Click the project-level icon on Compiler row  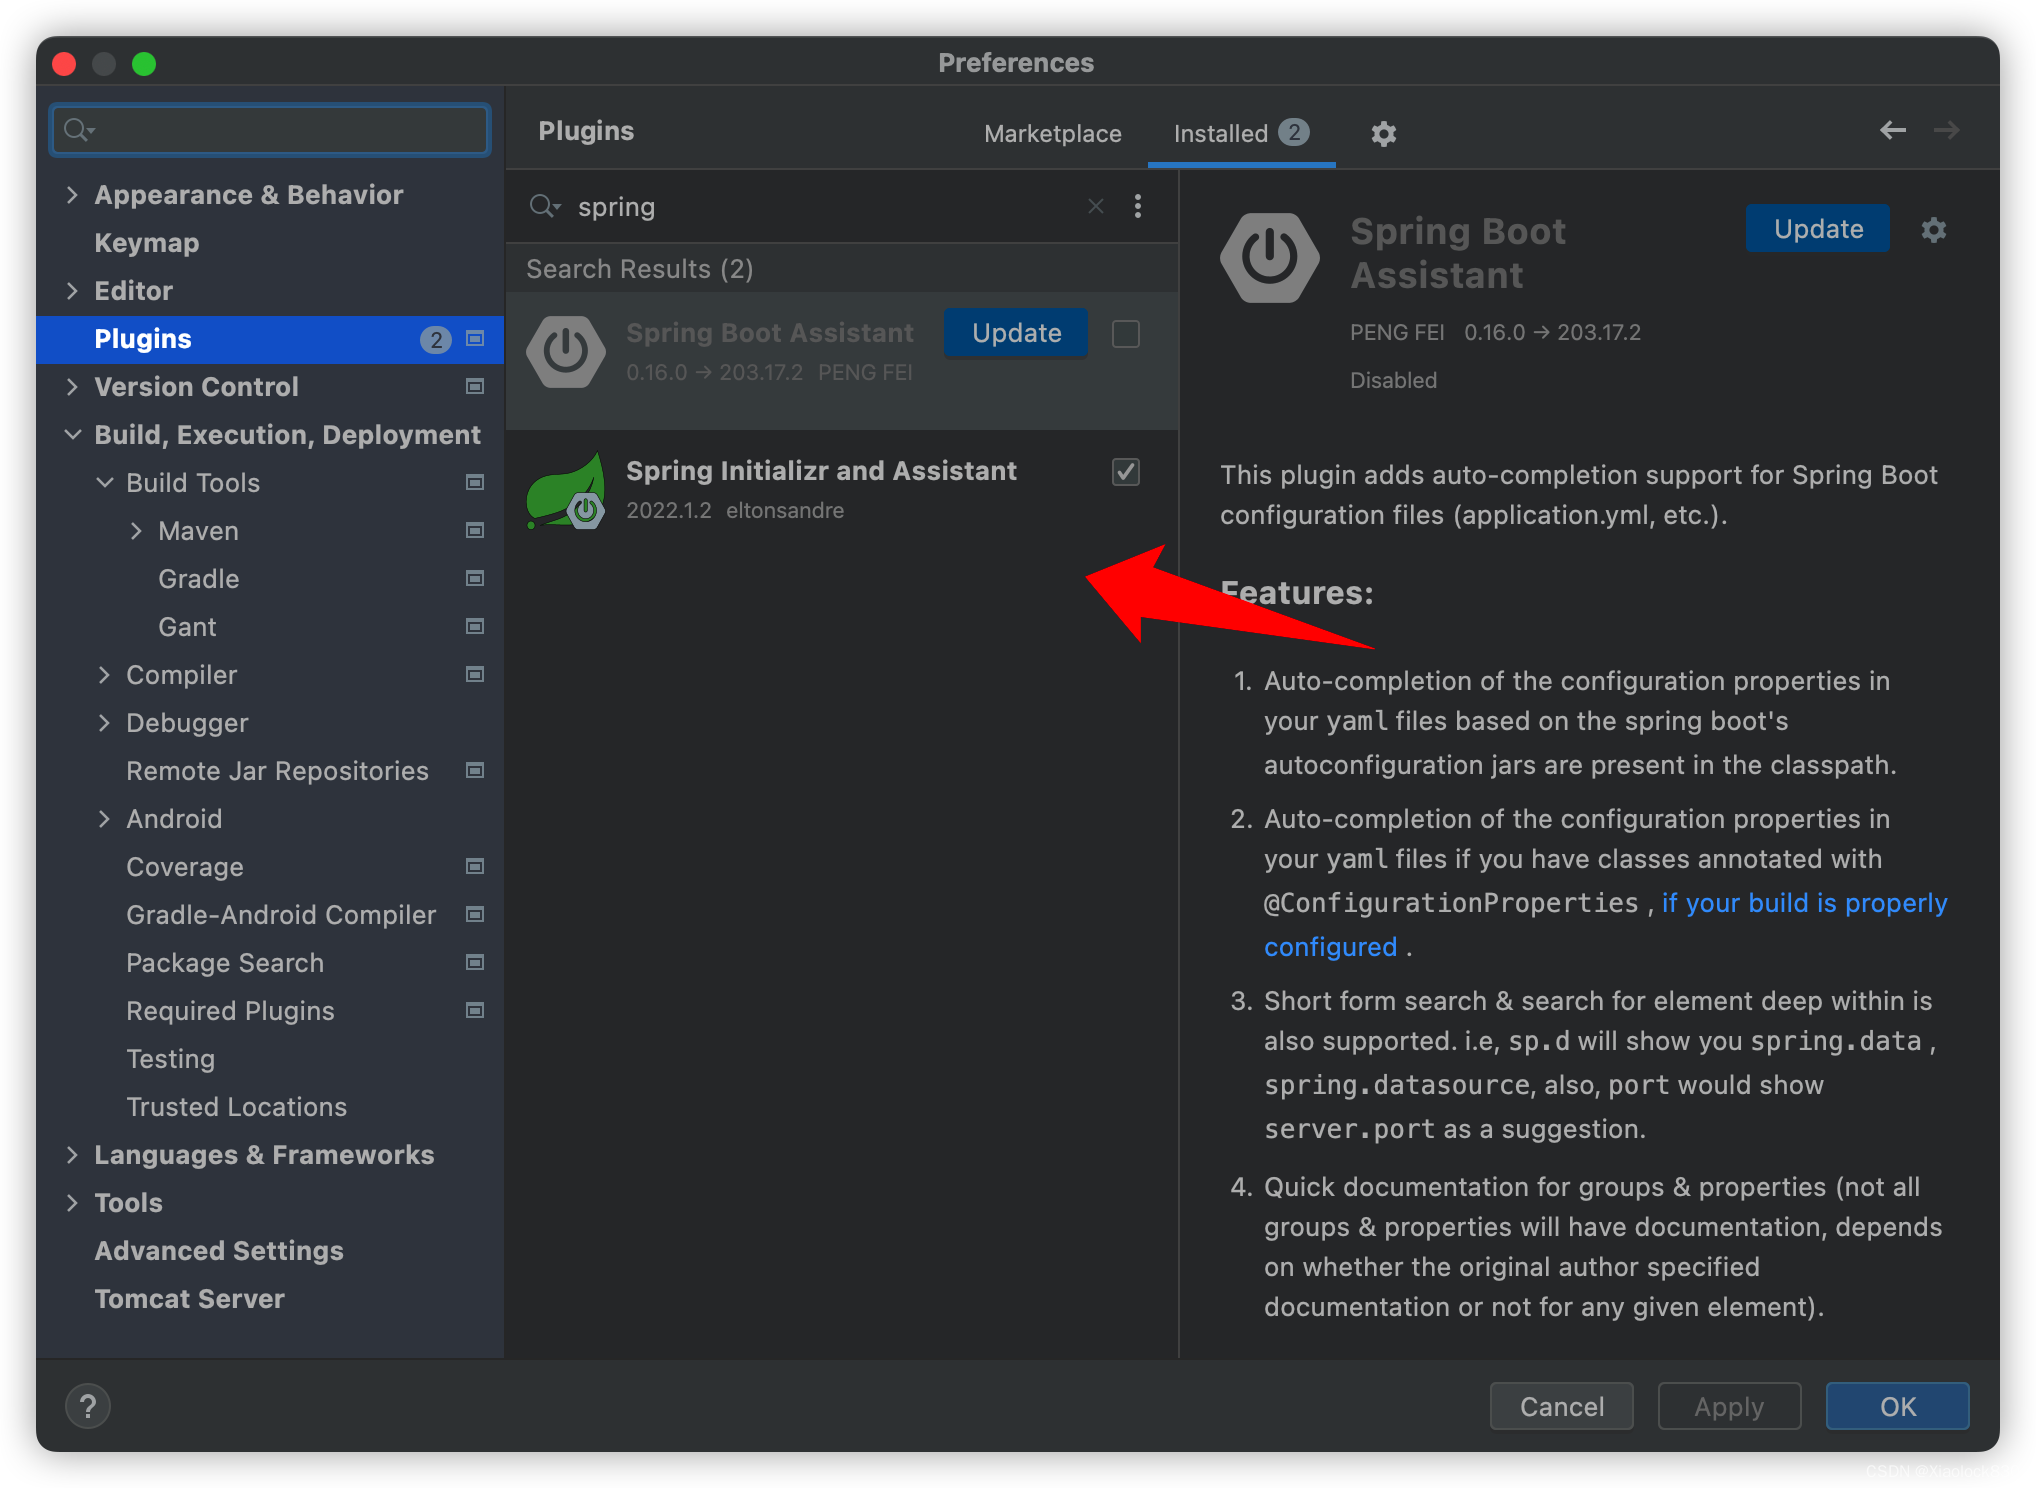[475, 675]
